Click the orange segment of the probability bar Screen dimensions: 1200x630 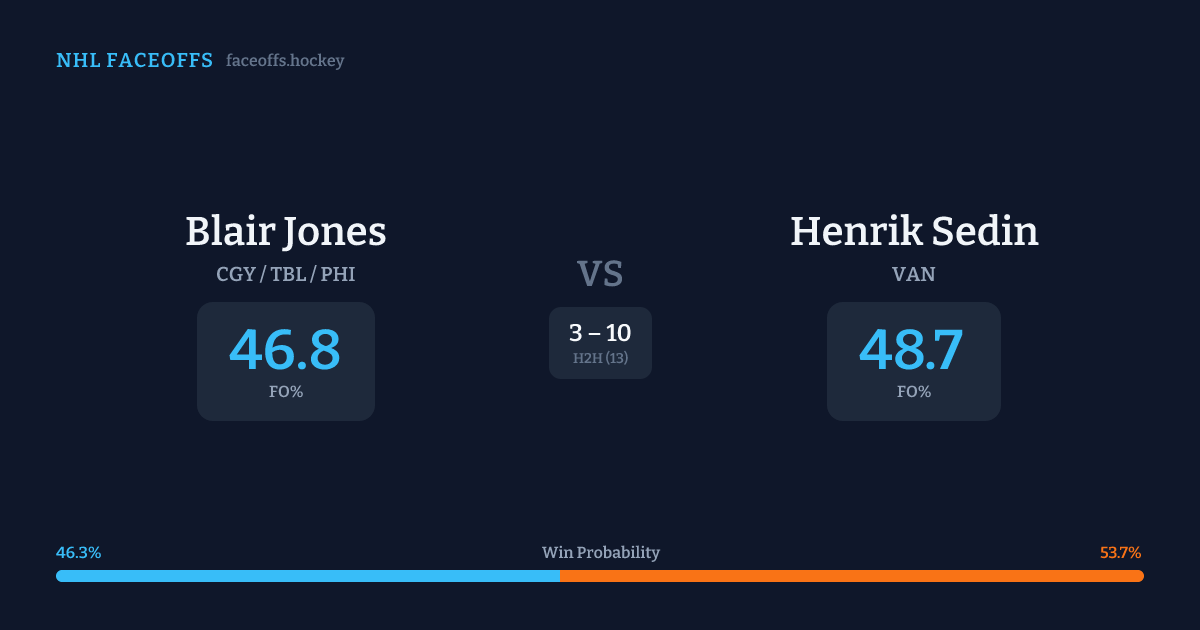click(x=850, y=576)
